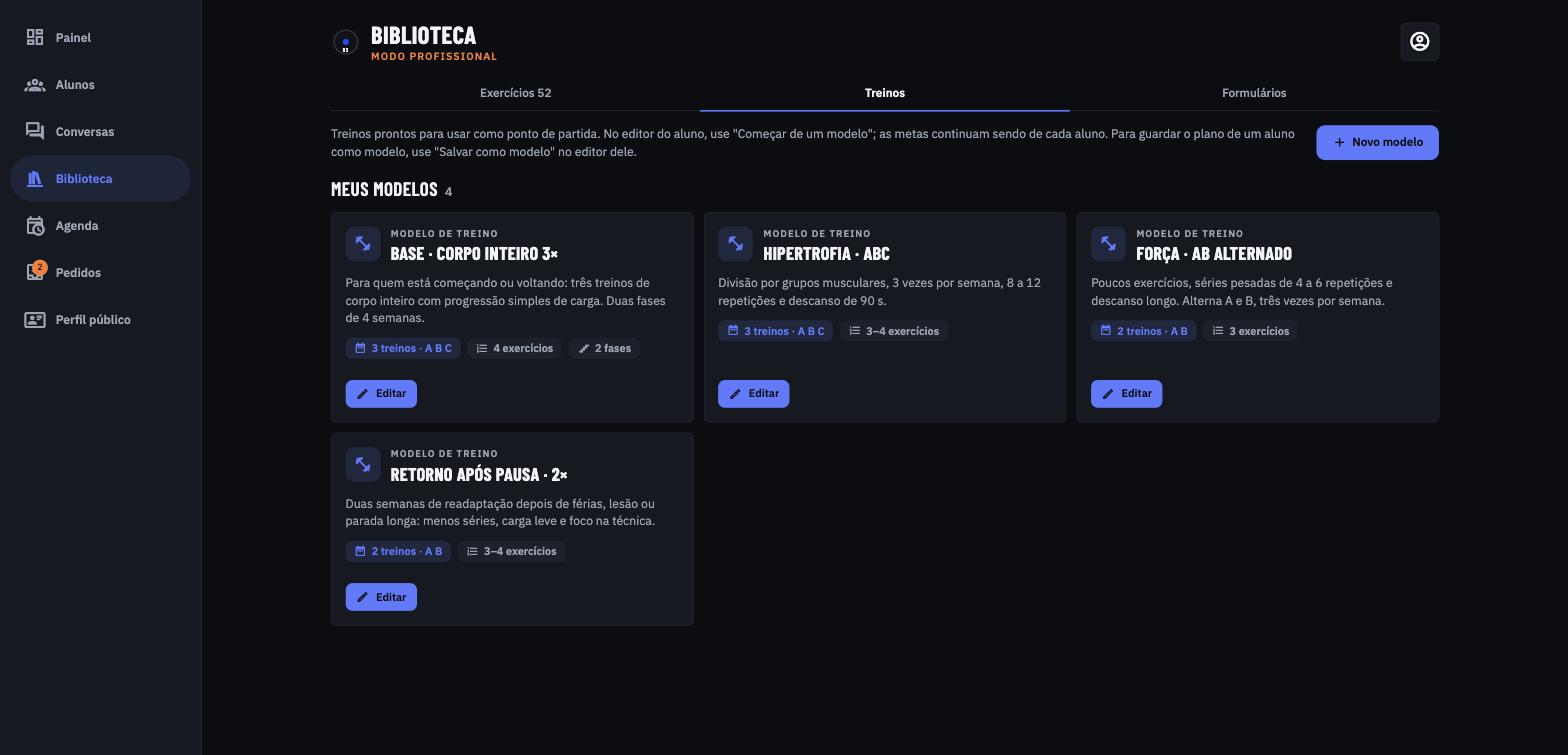The image size is (1568, 755).
Task: Select the Treinos tab
Action: [x=885, y=93]
